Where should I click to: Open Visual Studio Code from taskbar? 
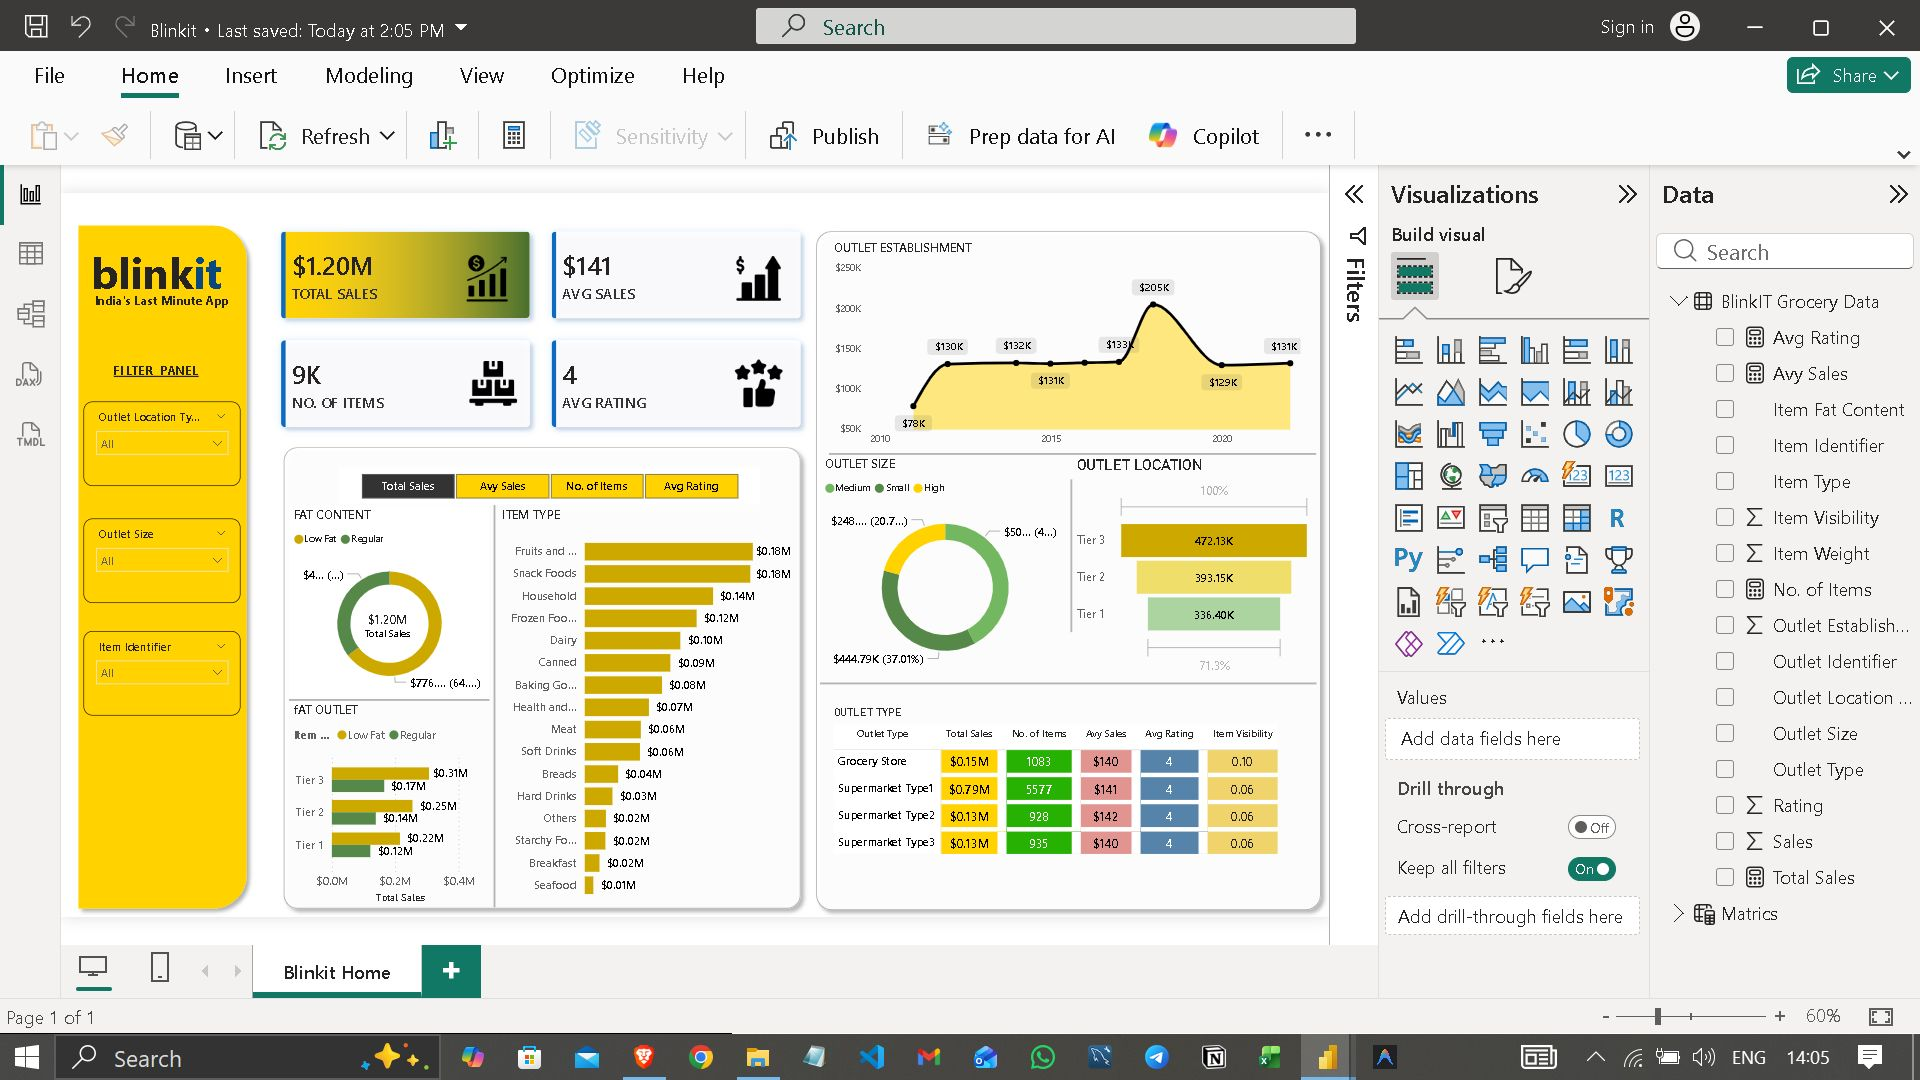[872, 1057]
